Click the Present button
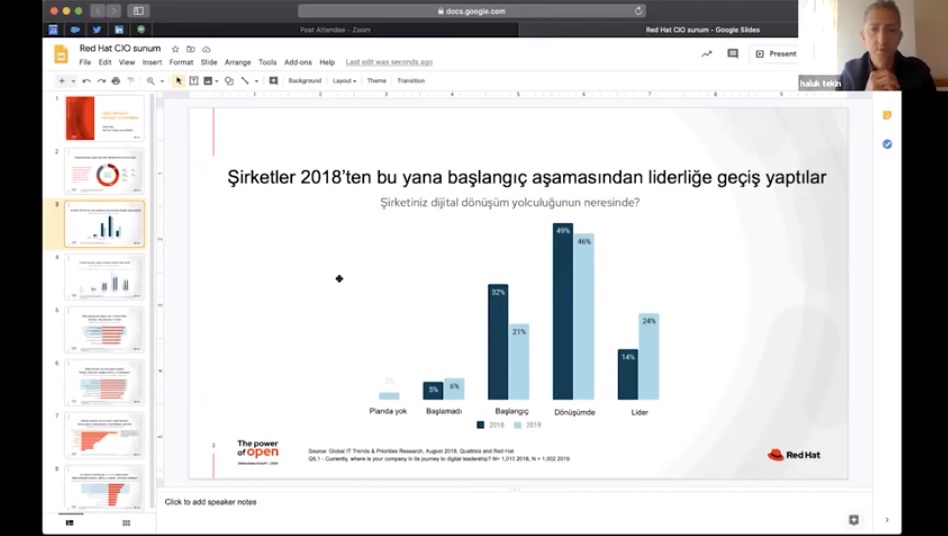This screenshot has width=948, height=536. point(777,54)
